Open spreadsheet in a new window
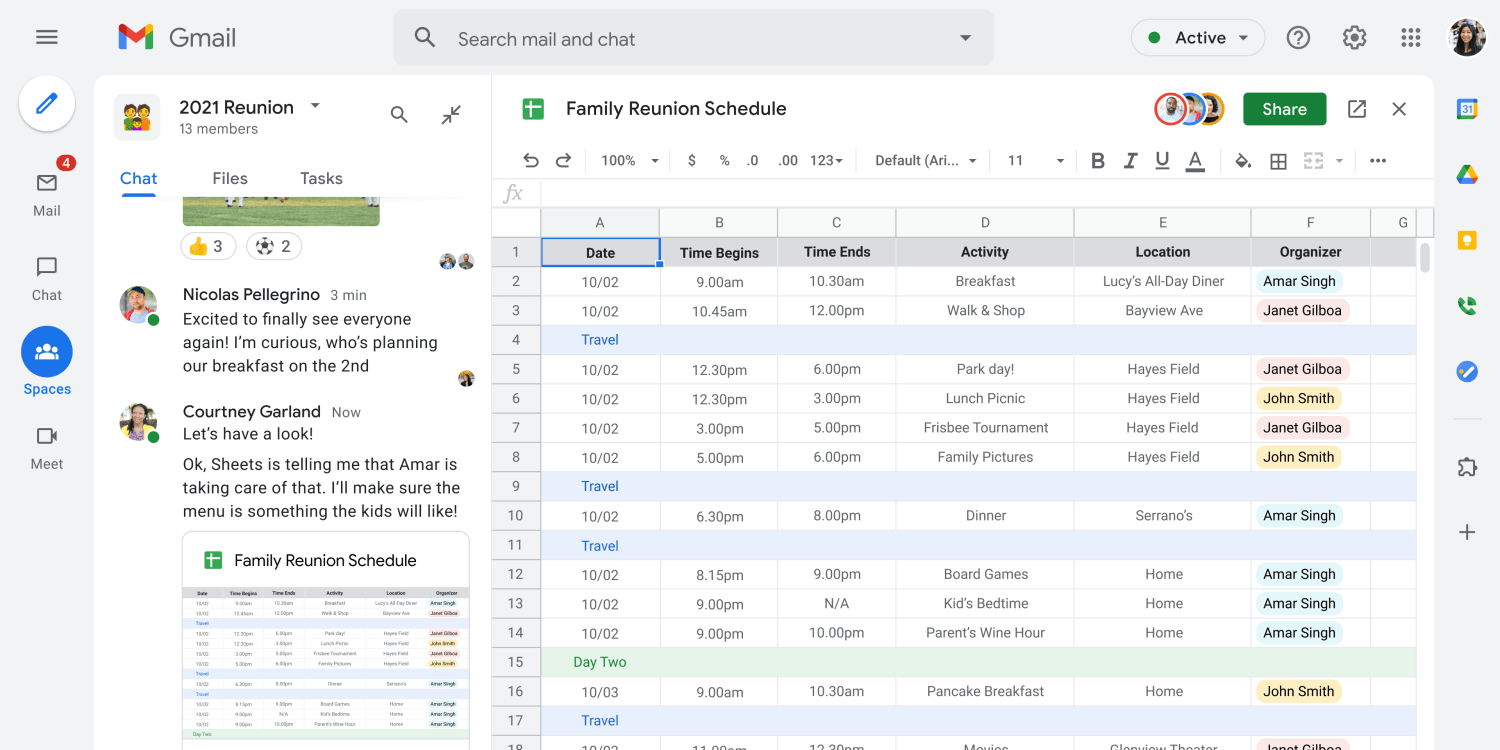Image resolution: width=1500 pixels, height=750 pixels. [x=1357, y=109]
